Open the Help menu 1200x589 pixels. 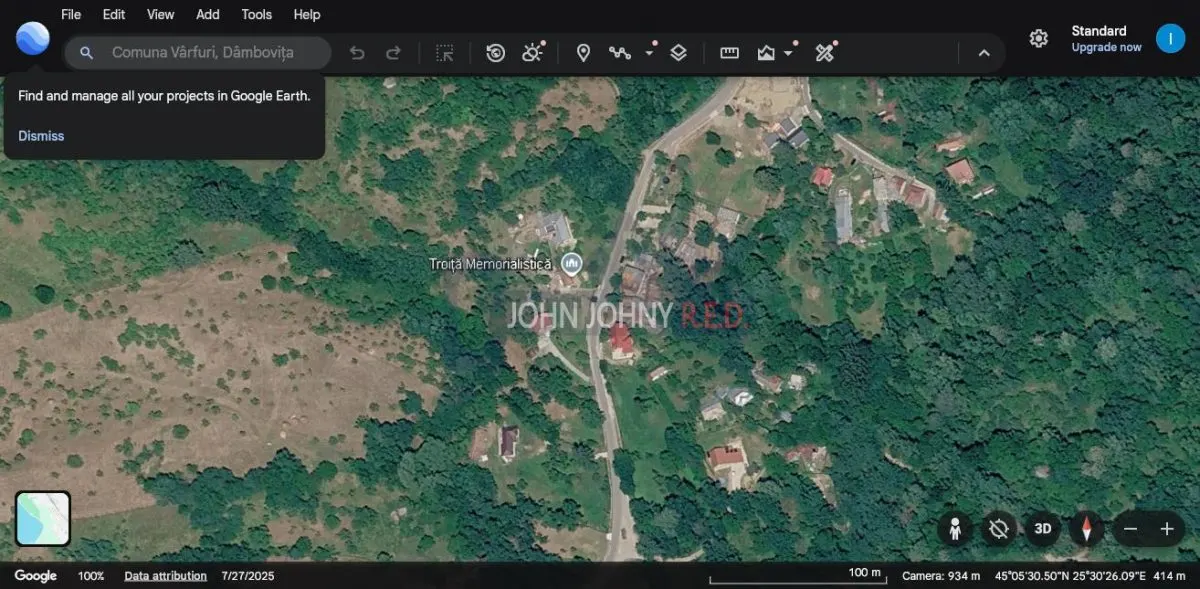click(x=307, y=14)
